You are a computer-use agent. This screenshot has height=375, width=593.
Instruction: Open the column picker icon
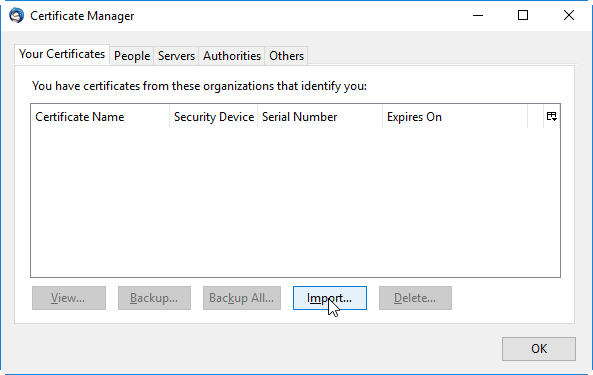(551, 116)
